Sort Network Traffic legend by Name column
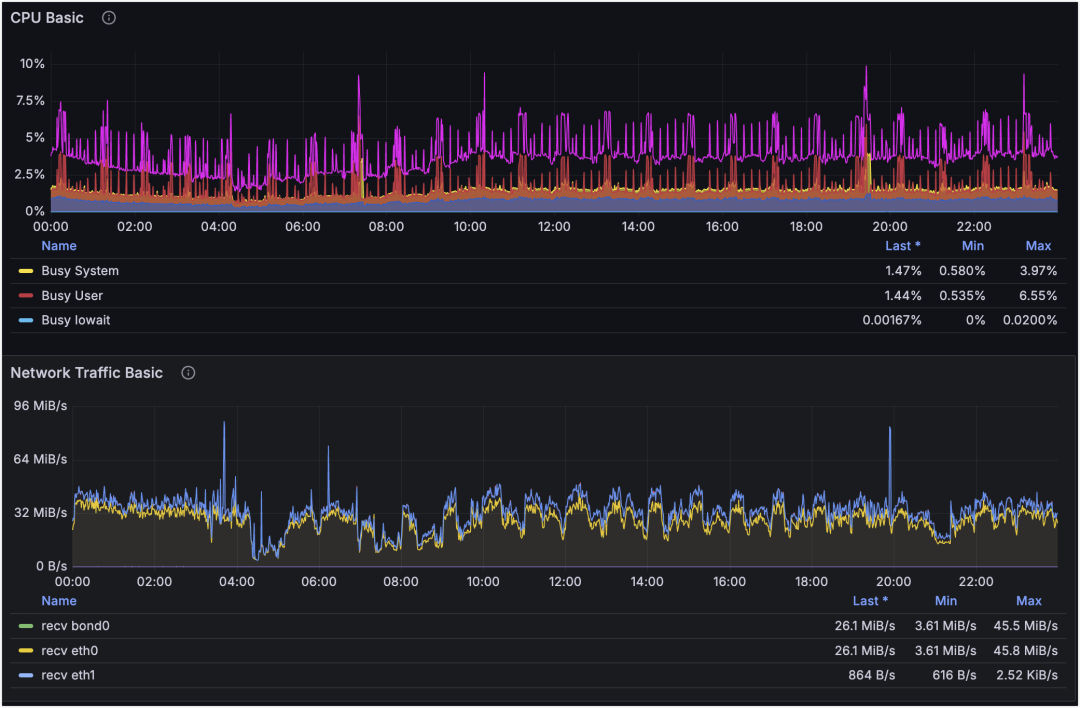 (59, 601)
